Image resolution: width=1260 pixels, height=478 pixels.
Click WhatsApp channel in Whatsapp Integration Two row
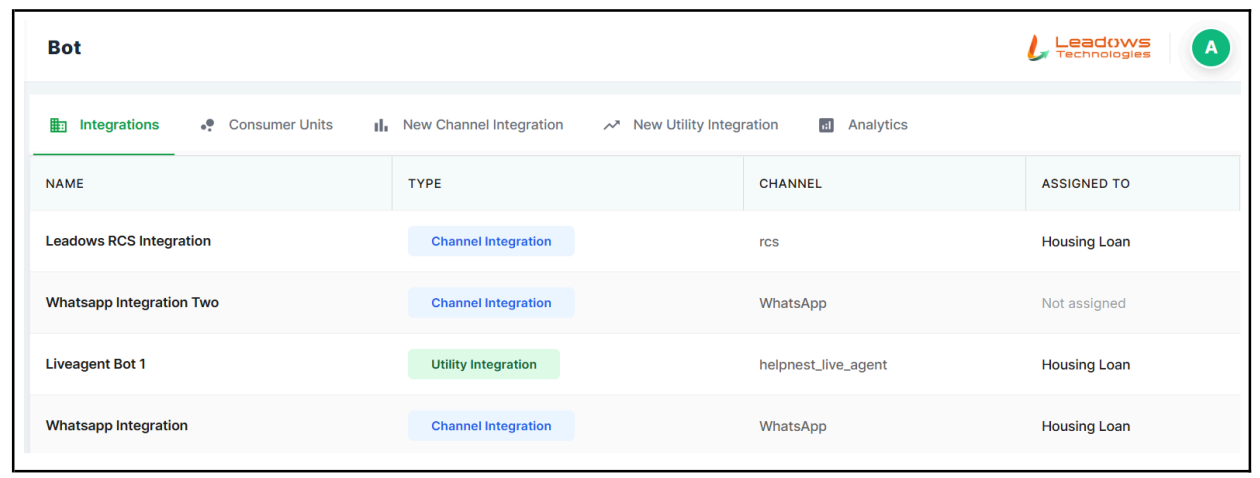coord(793,303)
